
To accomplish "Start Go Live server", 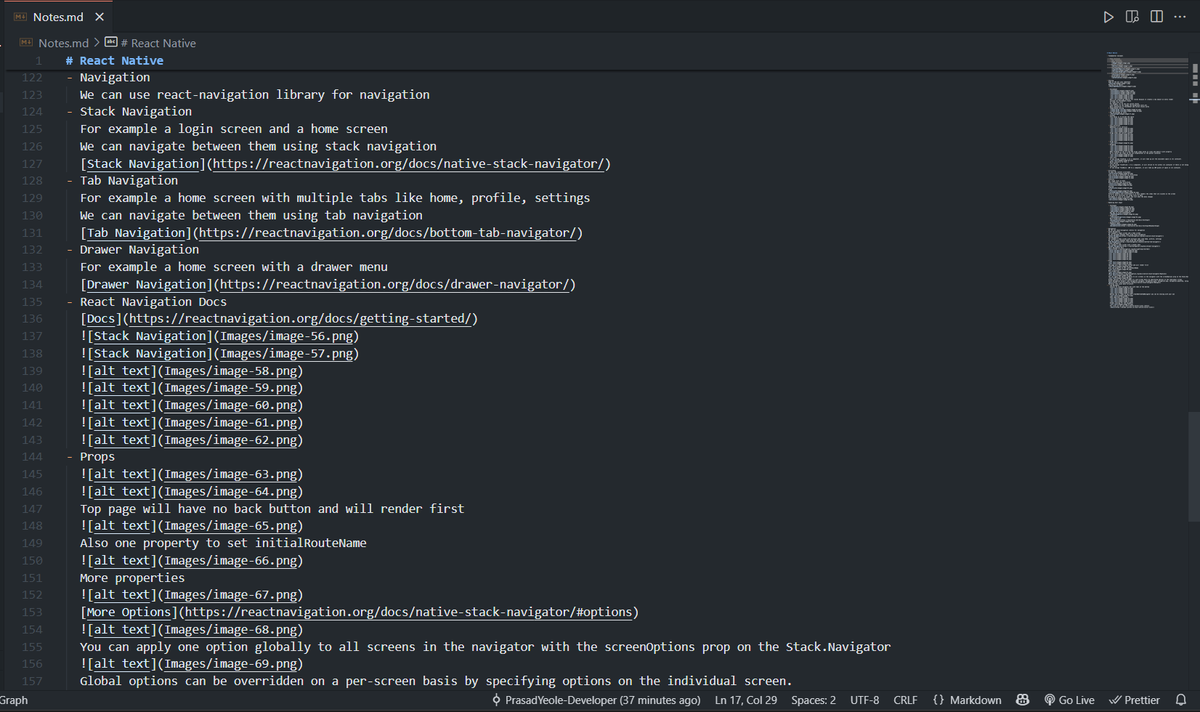I will pos(1069,700).
